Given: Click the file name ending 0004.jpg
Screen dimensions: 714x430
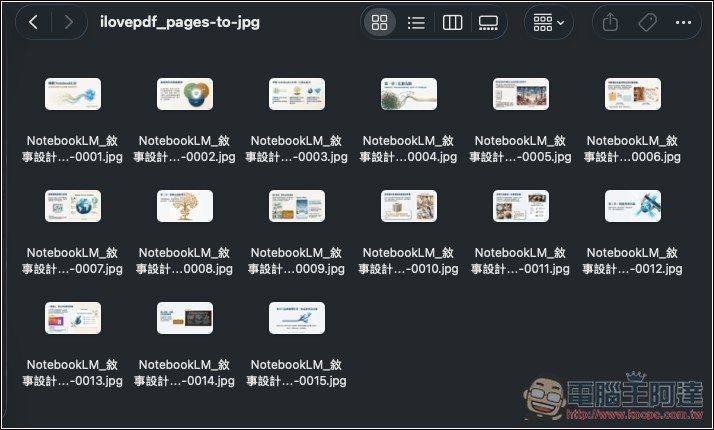Looking at the screenshot, I should 408,149.
